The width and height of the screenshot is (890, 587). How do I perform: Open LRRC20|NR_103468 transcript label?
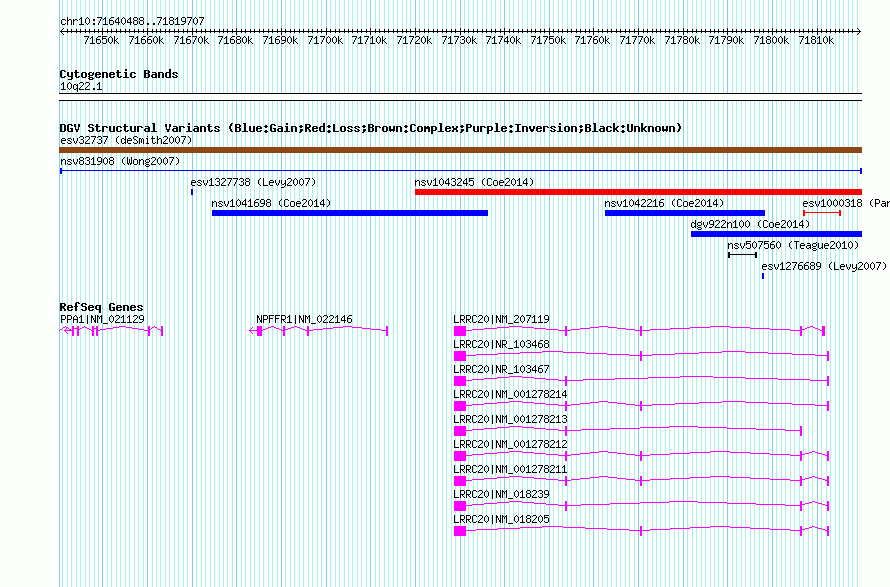(501, 345)
